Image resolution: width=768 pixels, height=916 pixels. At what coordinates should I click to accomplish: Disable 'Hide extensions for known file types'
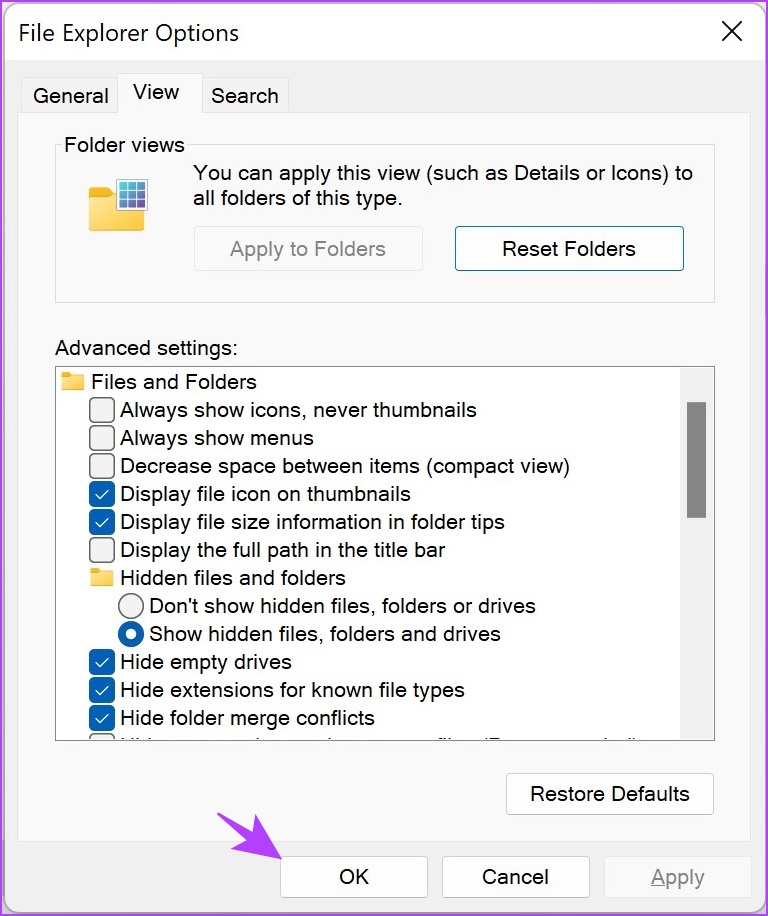tap(101, 690)
